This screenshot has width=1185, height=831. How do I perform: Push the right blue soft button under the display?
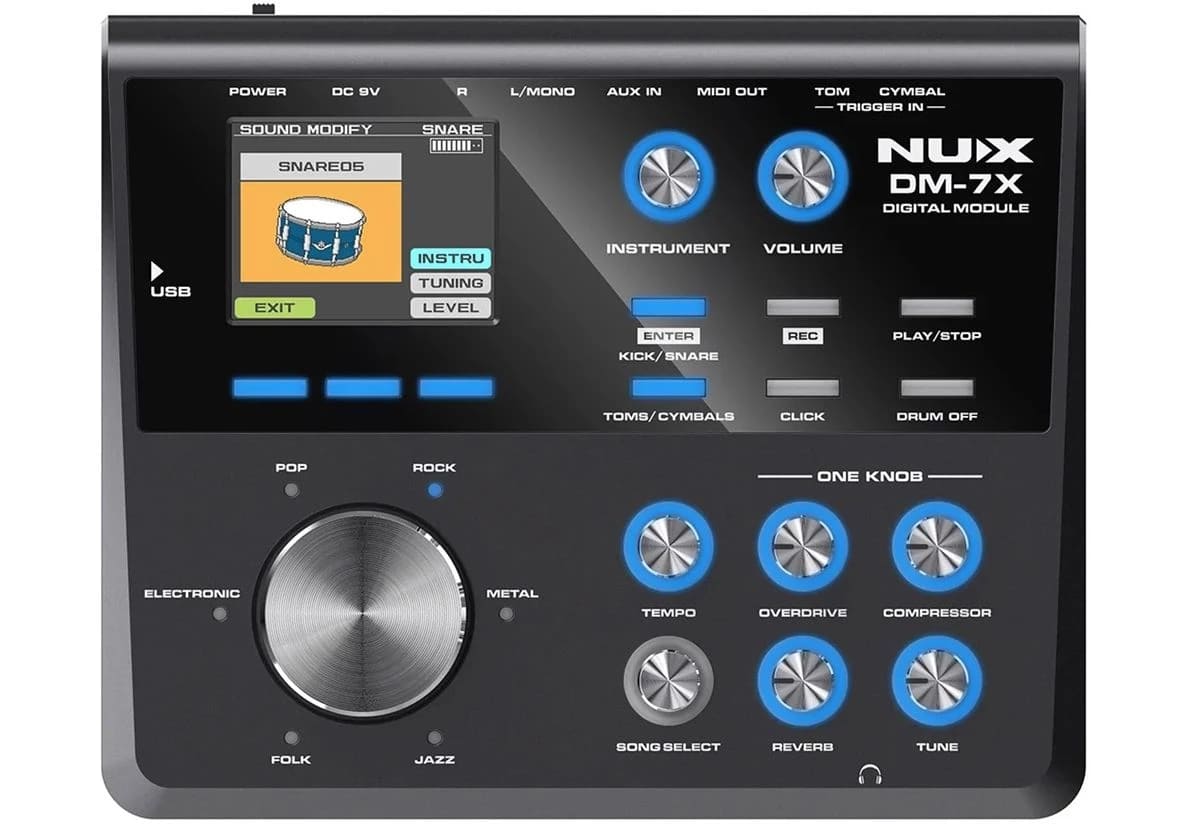click(x=456, y=388)
